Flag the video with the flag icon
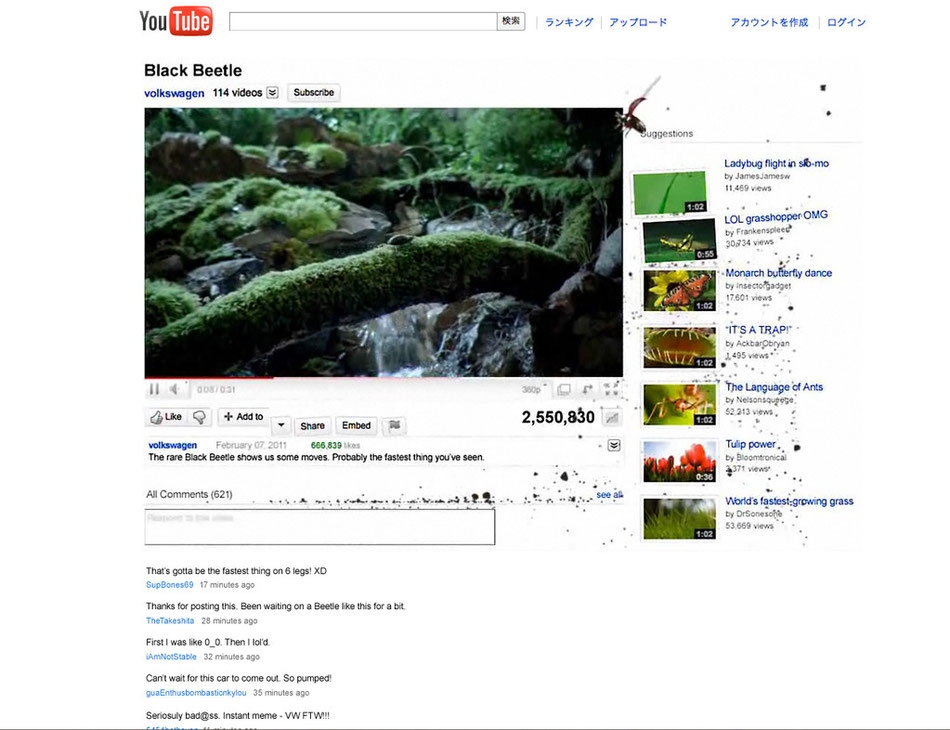The width and height of the screenshot is (950, 730). pos(394,425)
